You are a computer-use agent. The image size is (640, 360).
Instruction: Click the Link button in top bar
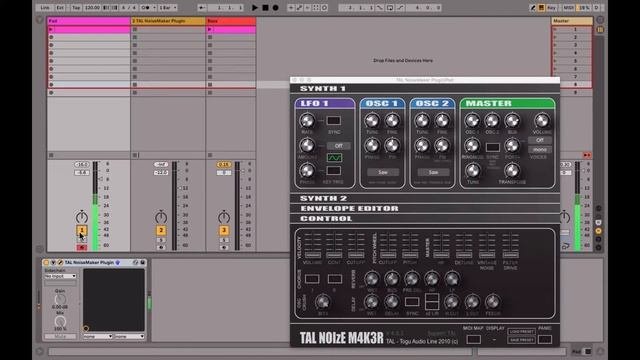44,7
